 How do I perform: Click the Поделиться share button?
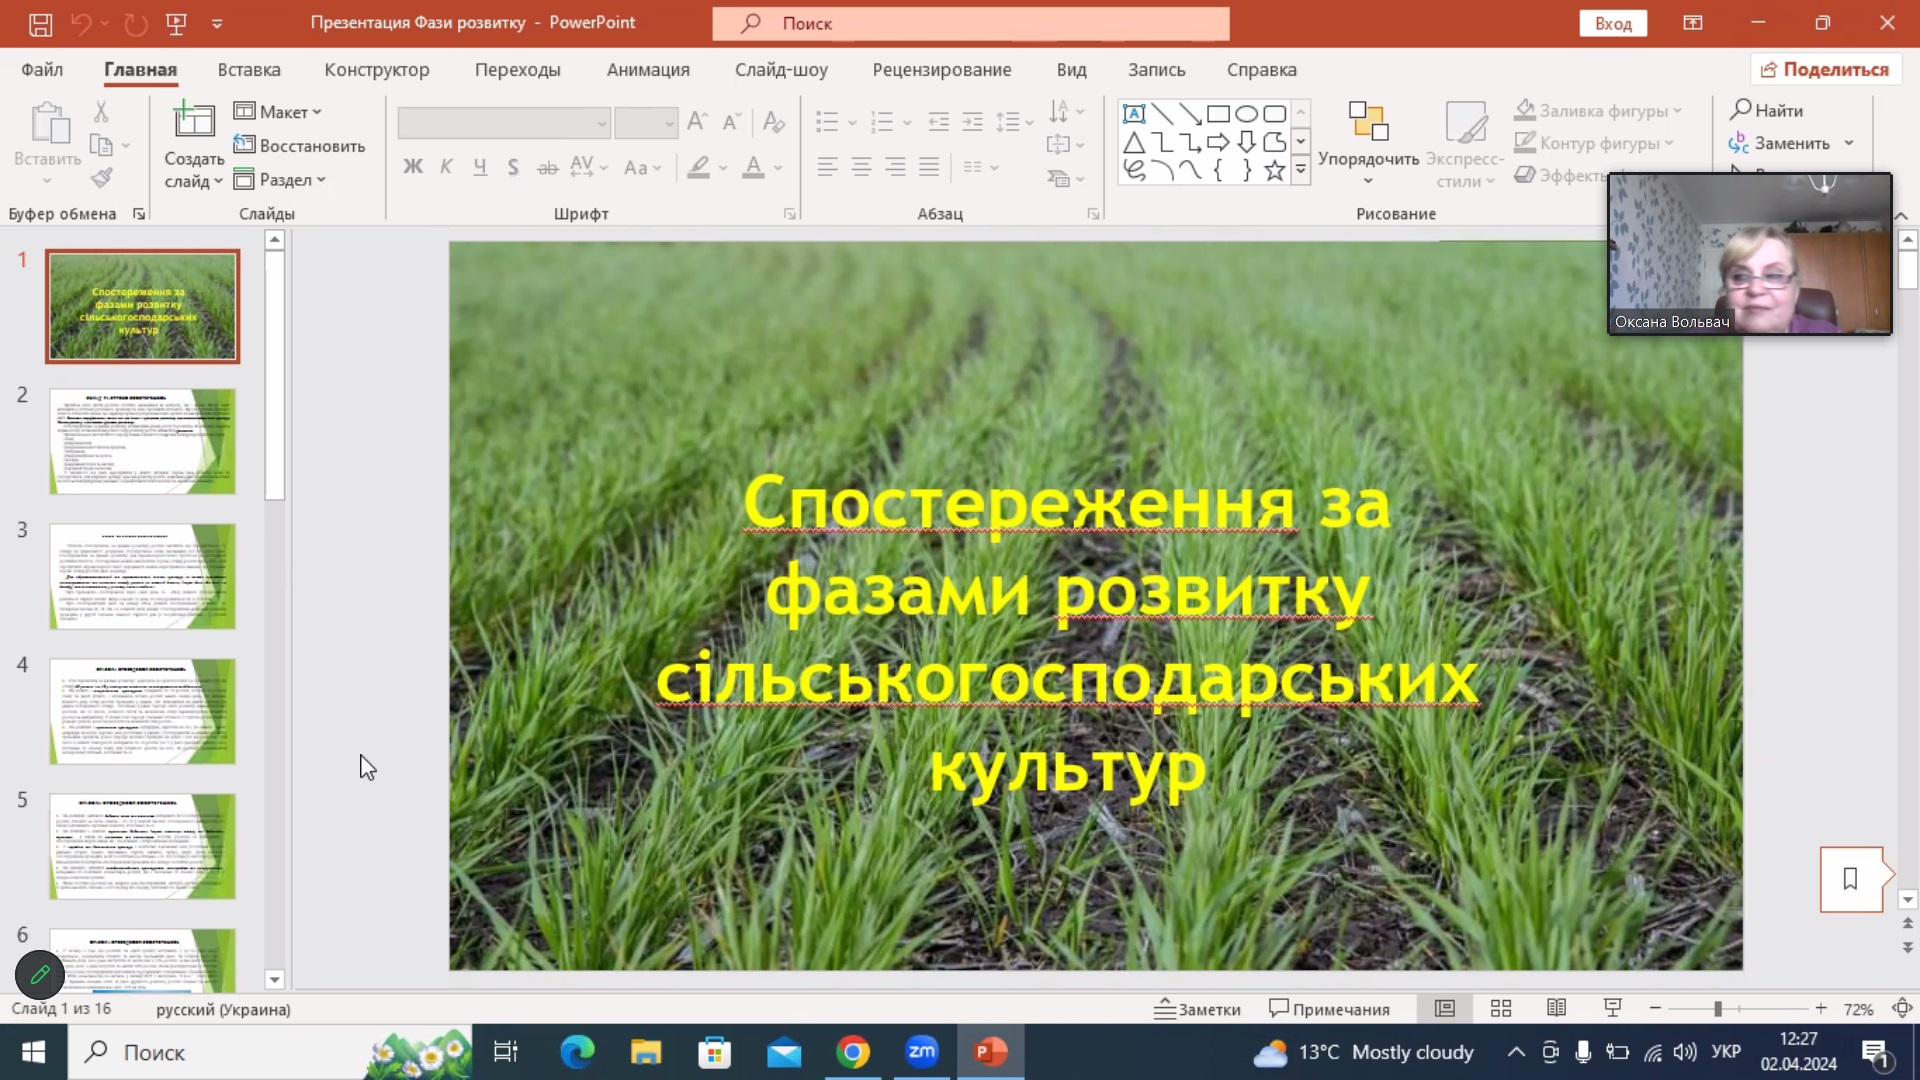point(1825,70)
